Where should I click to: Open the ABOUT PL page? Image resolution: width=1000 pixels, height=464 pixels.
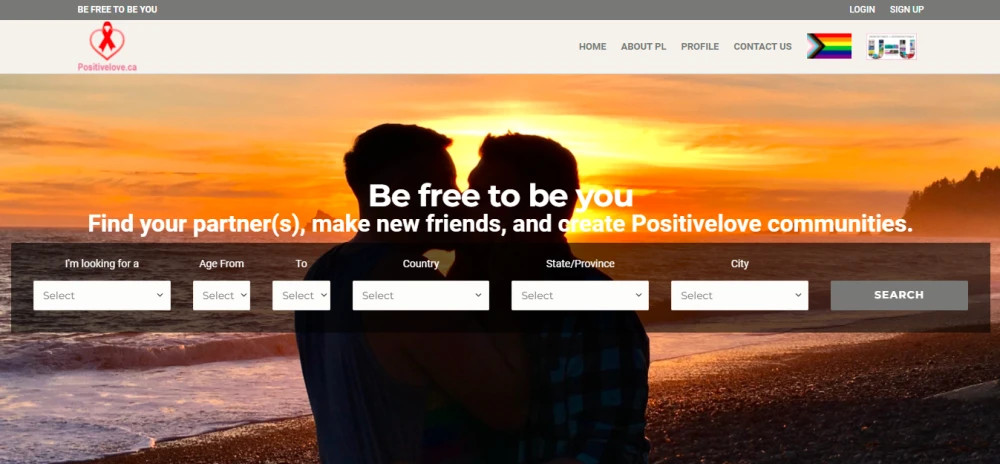coord(643,47)
